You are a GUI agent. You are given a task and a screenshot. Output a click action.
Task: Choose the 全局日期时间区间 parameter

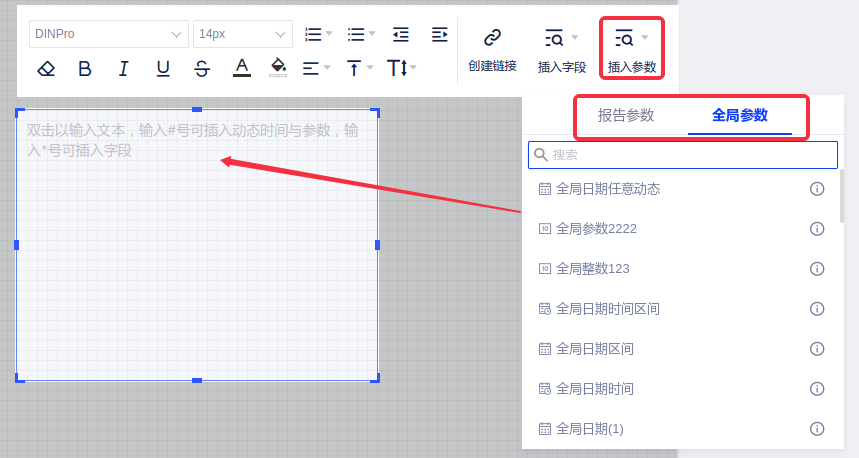pyautogui.click(x=607, y=309)
